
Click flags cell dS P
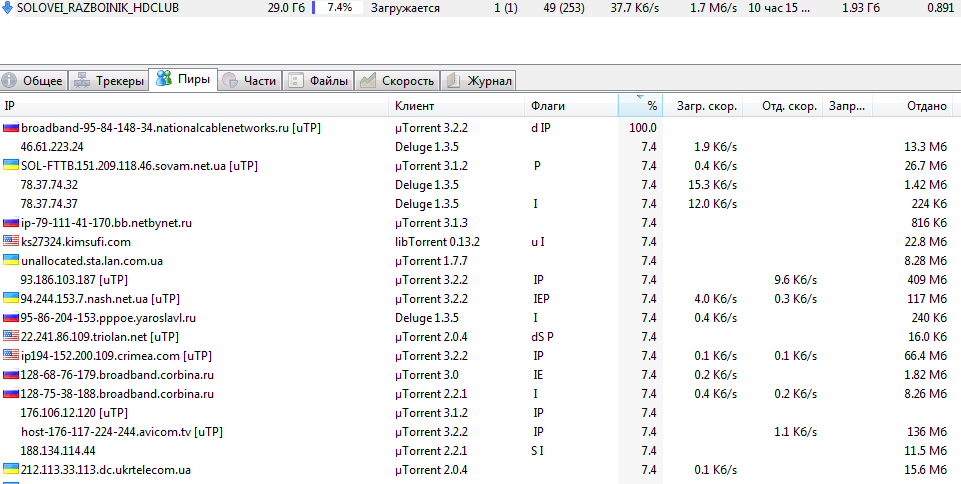(542, 336)
